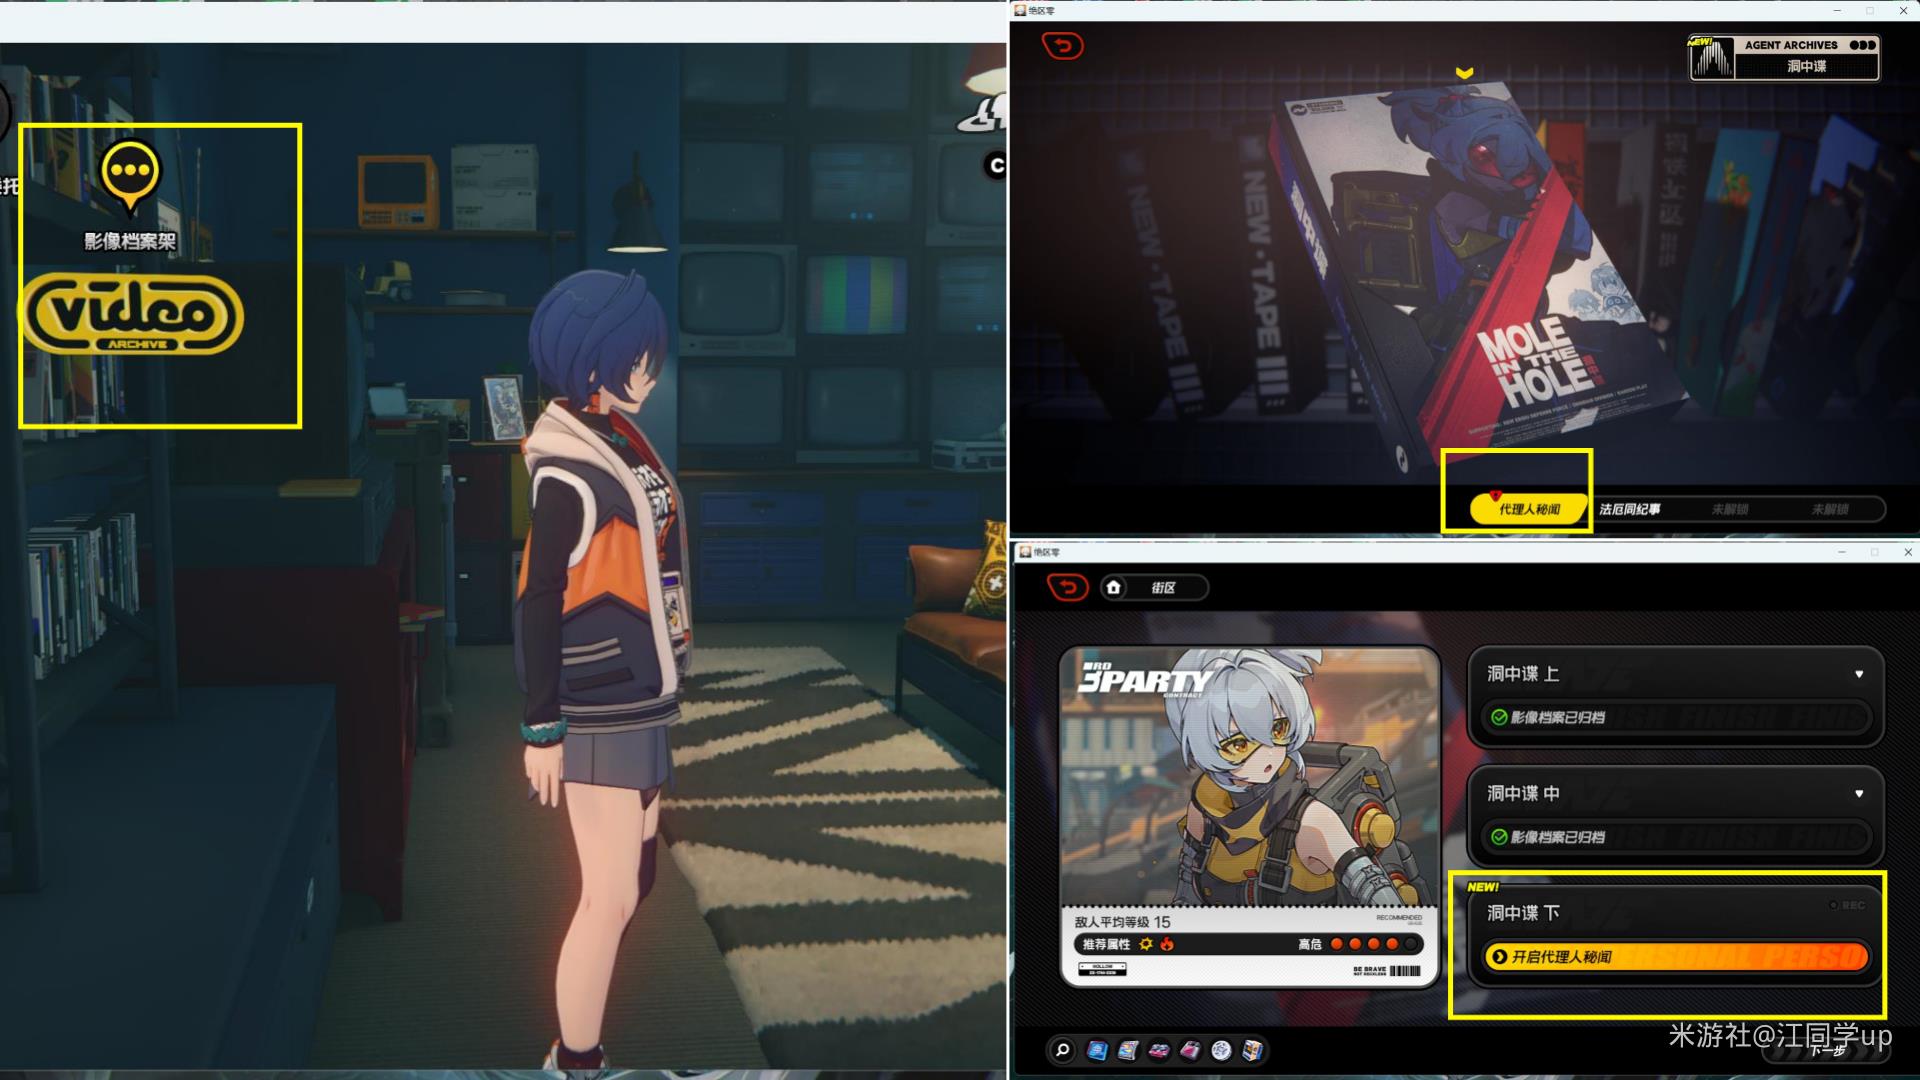This screenshot has width=1920, height=1080.
Task: Click the yellow chevron above the Mole in the Hole tape
Action: click(x=1464, y=73)
